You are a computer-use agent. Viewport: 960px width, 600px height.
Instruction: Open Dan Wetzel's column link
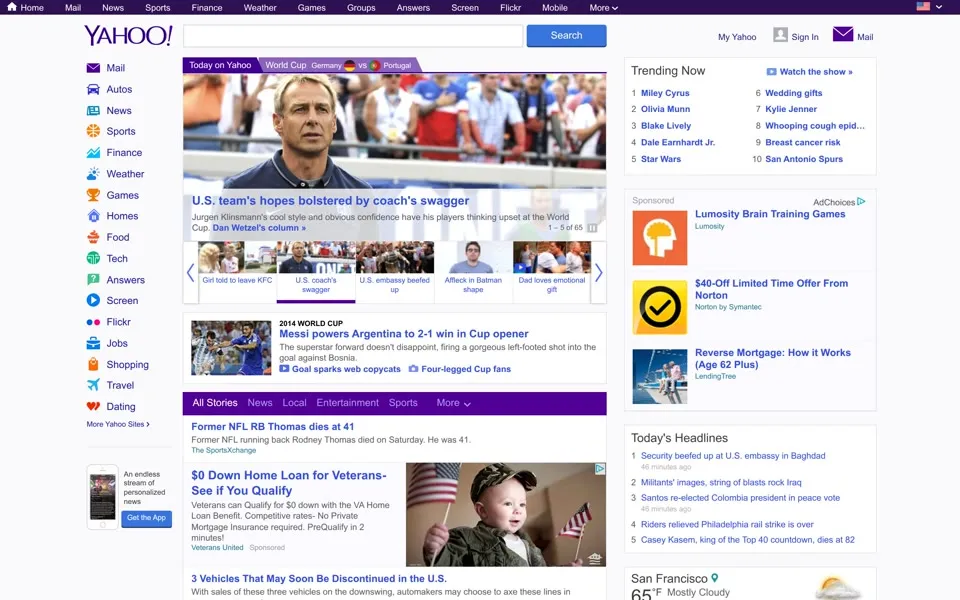pyautogui.click(x=259, y=228)
